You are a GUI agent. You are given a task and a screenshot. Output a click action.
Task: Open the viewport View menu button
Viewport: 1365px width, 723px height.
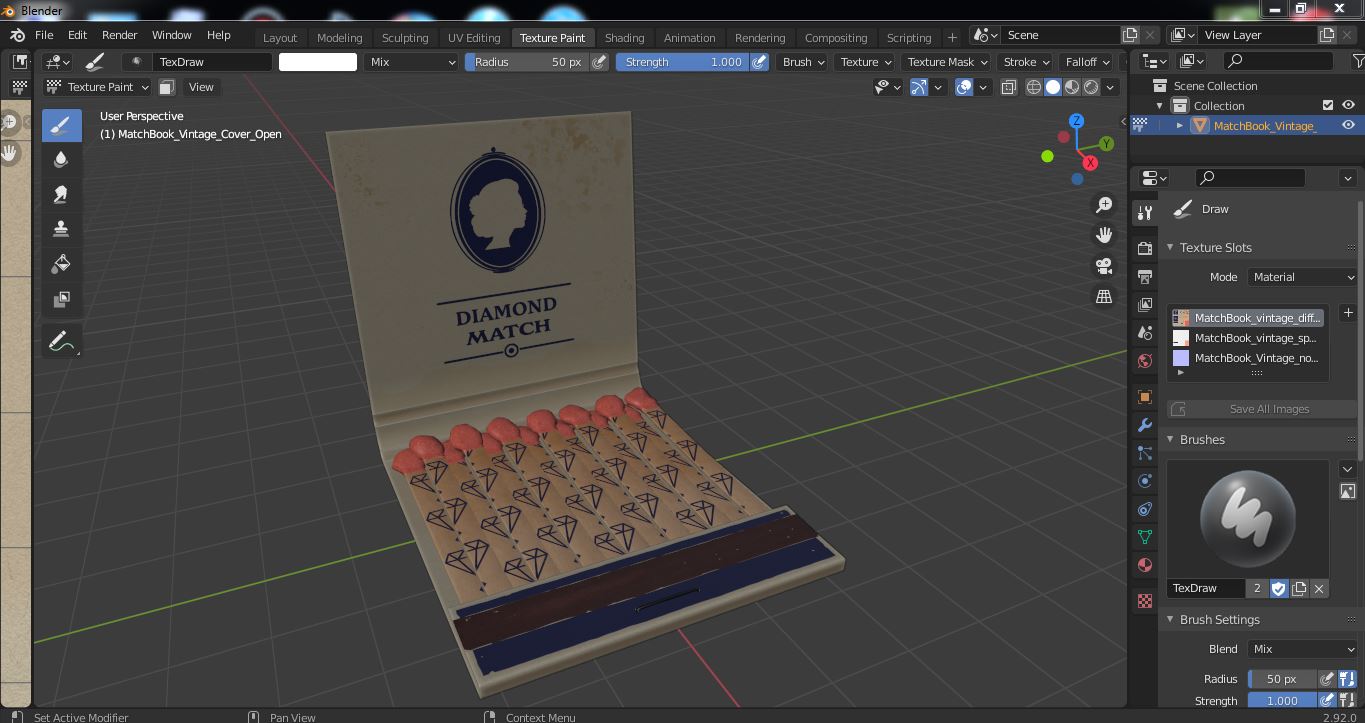click(201, 87)
